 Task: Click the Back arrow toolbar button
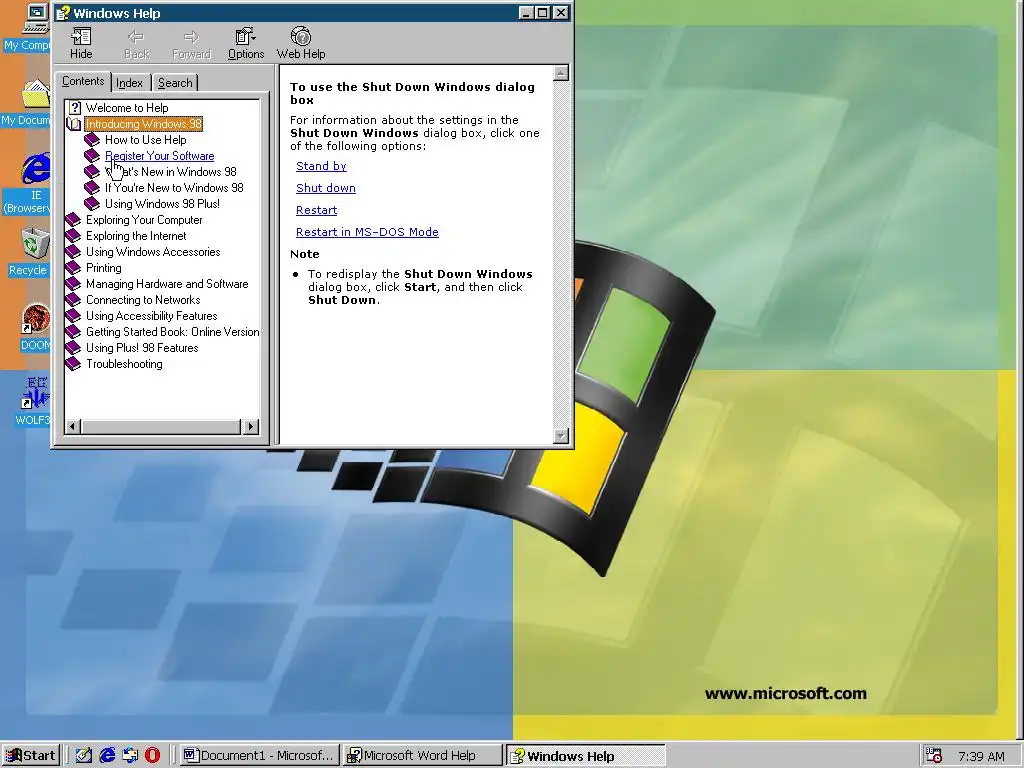136,44
